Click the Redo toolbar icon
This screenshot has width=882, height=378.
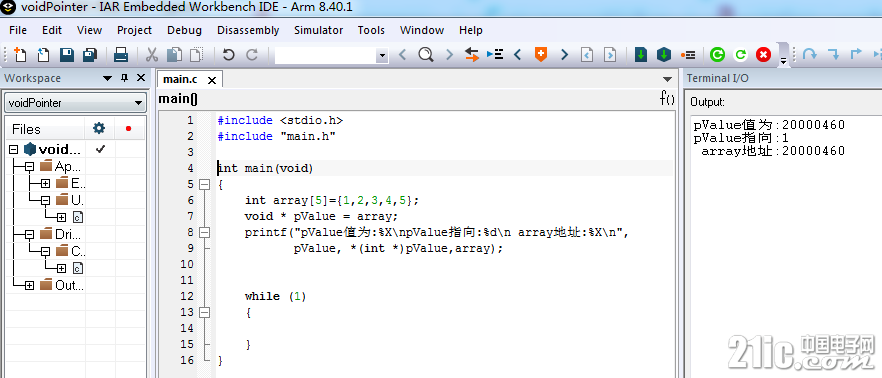pos(251,55)
